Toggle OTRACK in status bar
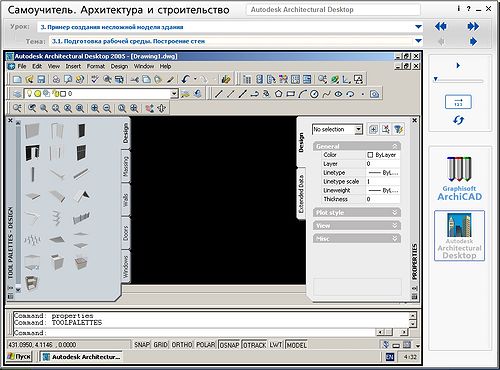This screenshot has height=370, width=500. (254, 345)
